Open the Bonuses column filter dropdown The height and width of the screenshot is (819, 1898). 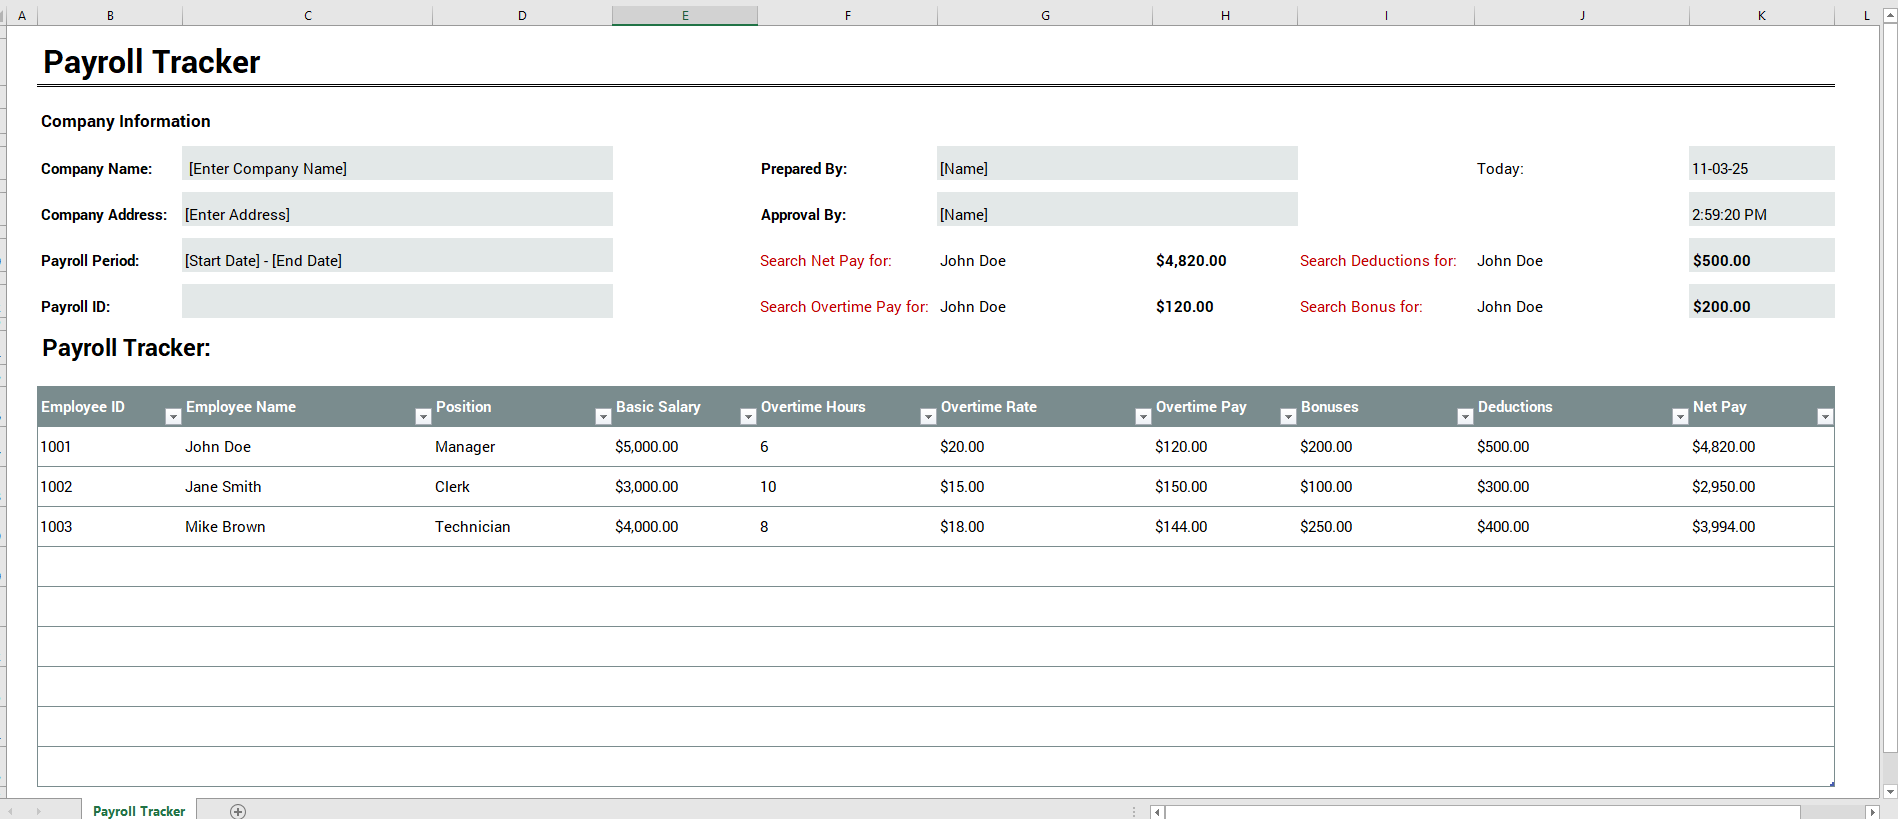(1465, 417)
